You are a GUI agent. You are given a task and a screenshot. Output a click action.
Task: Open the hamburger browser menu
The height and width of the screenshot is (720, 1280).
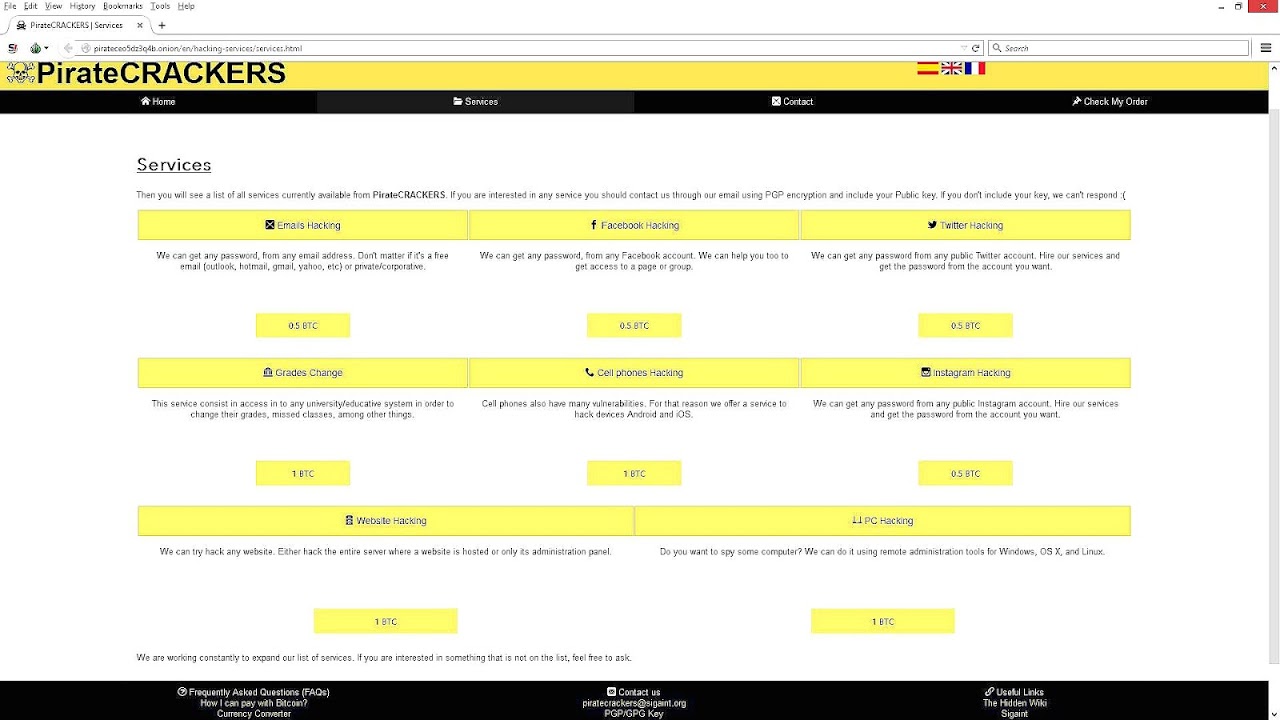pyautogui.click(x=1265, y=48)
